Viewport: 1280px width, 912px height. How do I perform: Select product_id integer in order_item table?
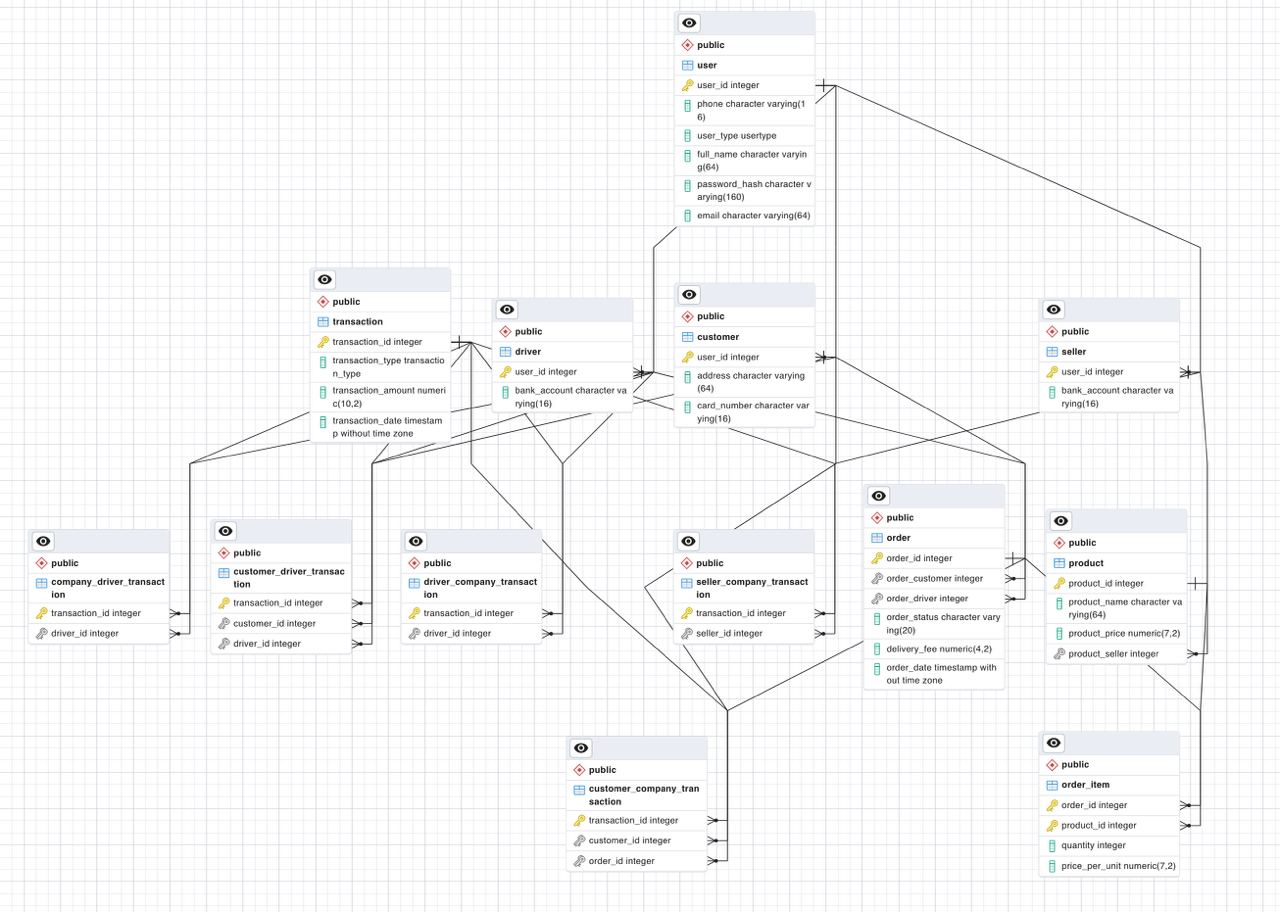click(1109, 826)
